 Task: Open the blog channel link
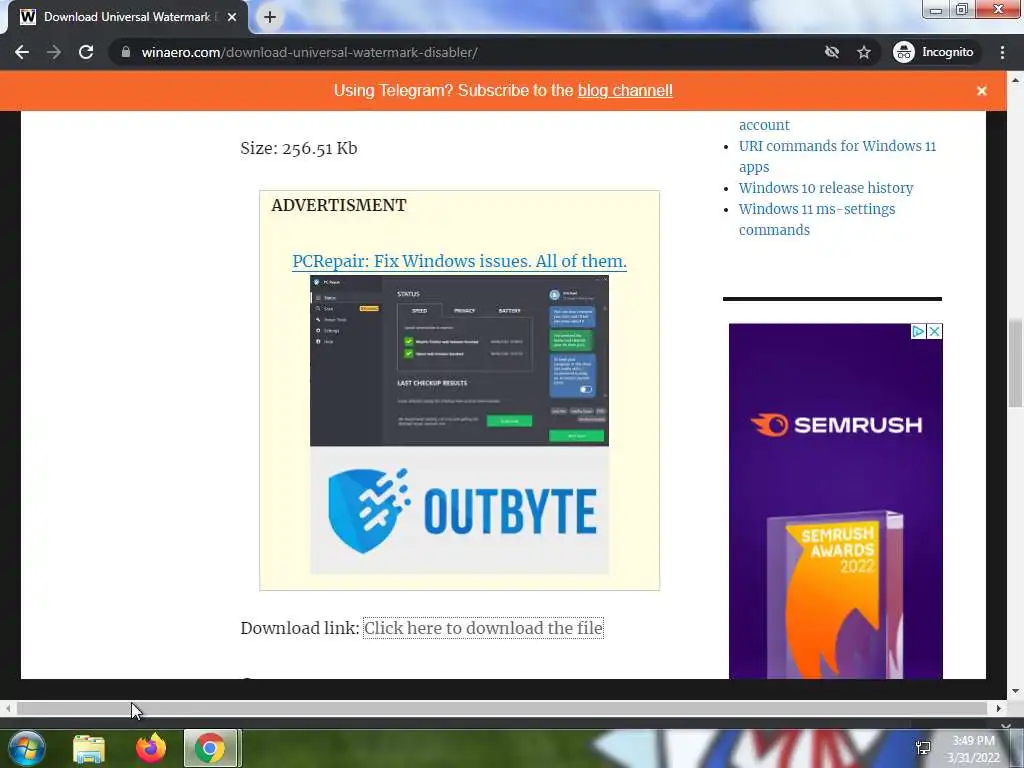[625, 90]
